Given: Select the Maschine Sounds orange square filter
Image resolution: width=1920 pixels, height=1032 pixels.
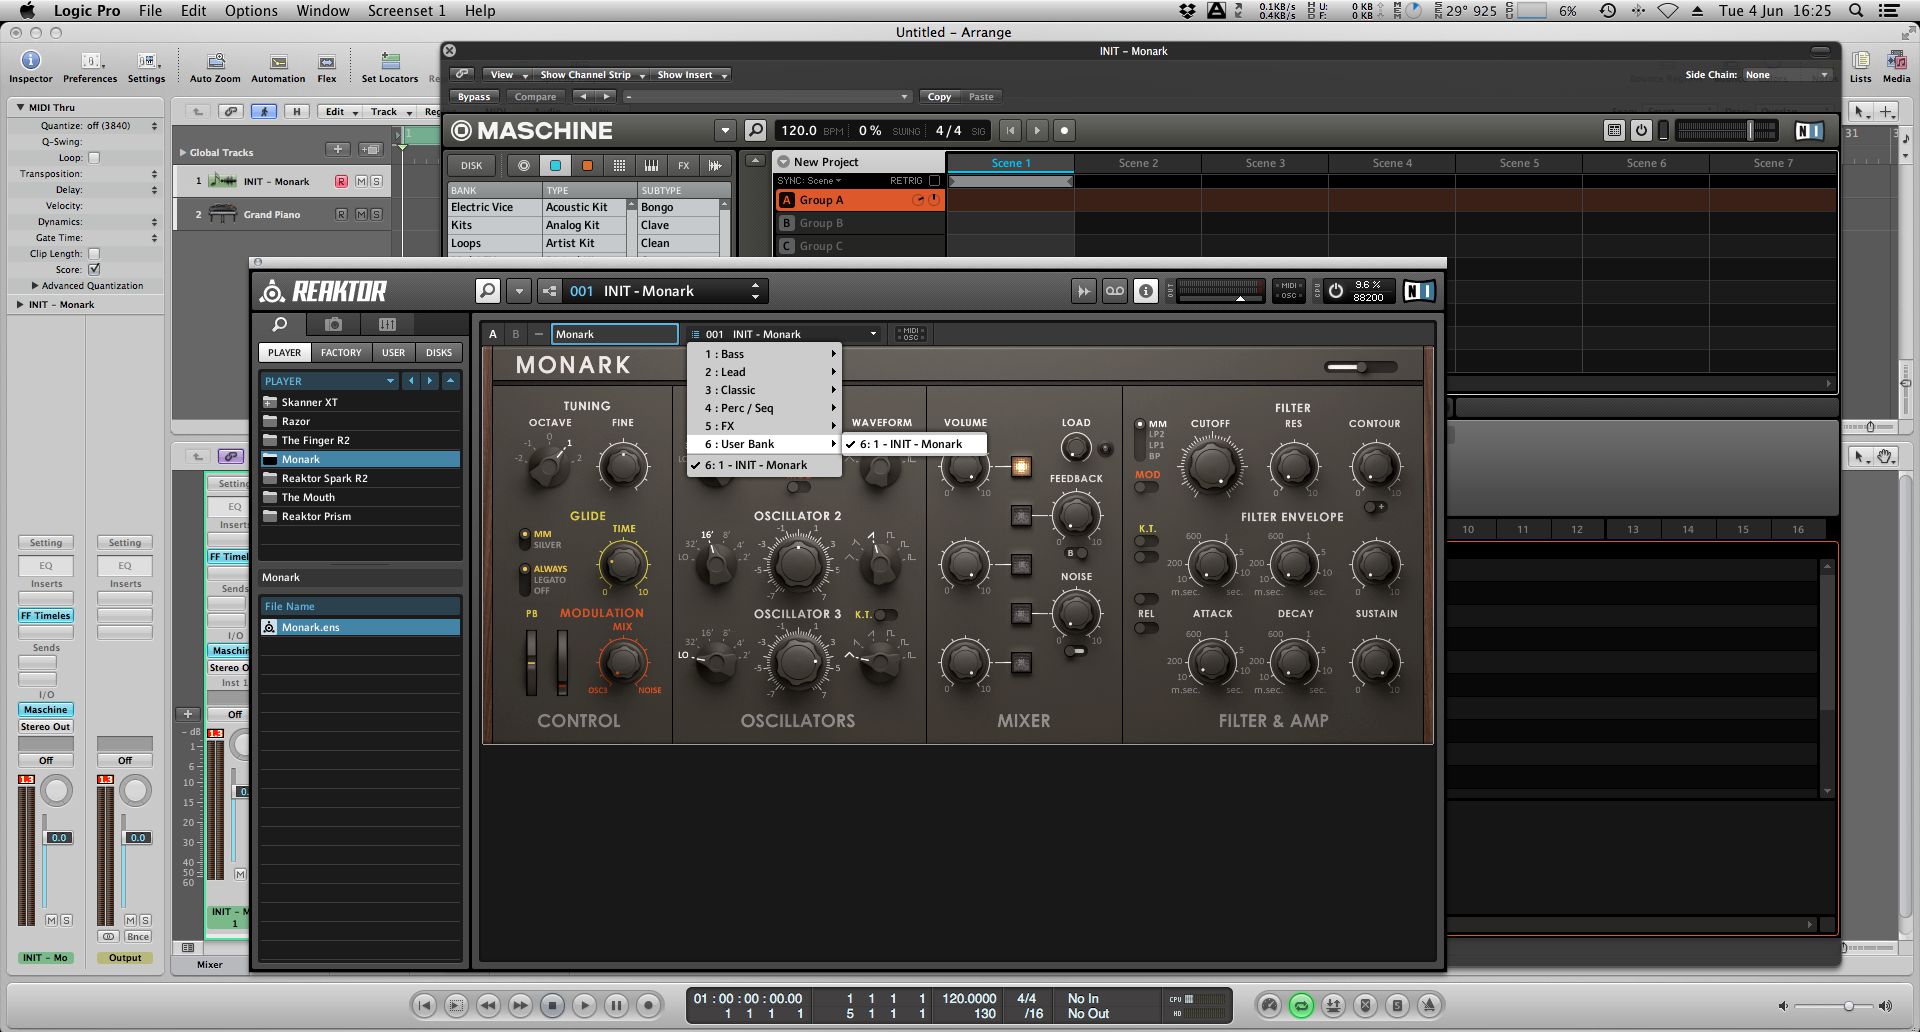Looking at the screenshot, I should (x=587, y=166).
